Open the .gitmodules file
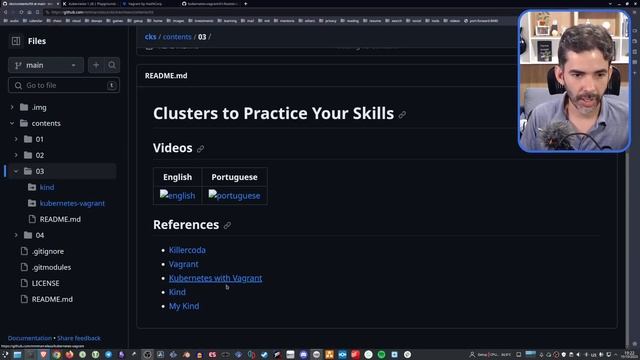Viewport: 640px width, 360px height. pos(51,267)
